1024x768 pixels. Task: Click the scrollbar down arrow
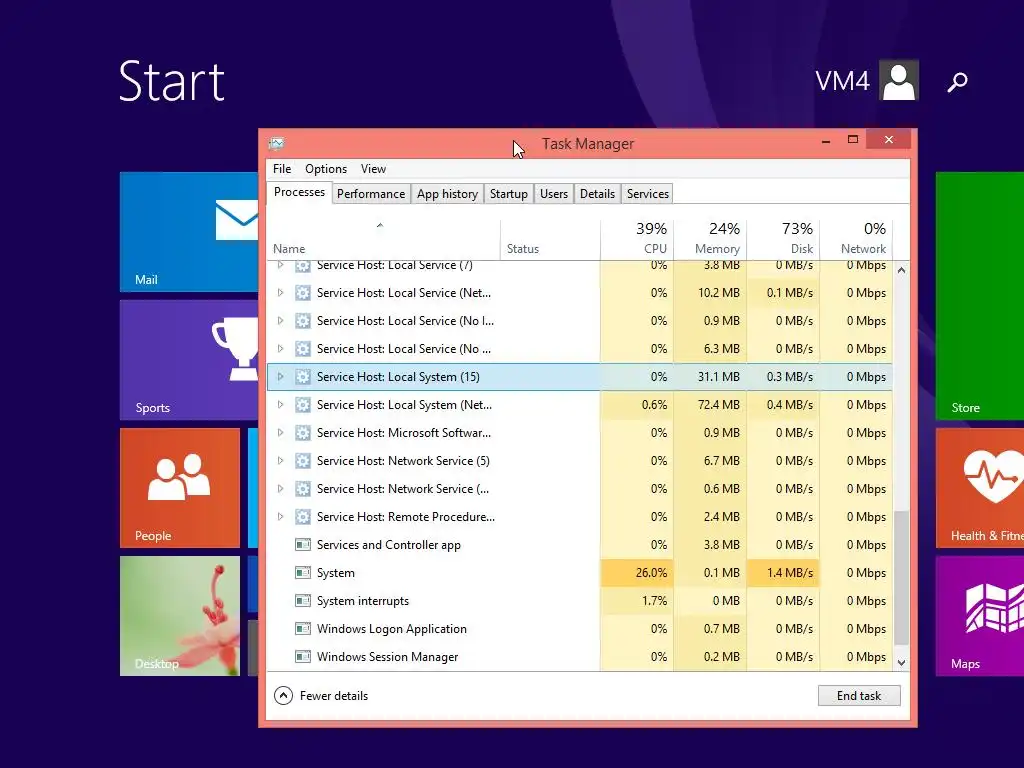pos(901,663)
